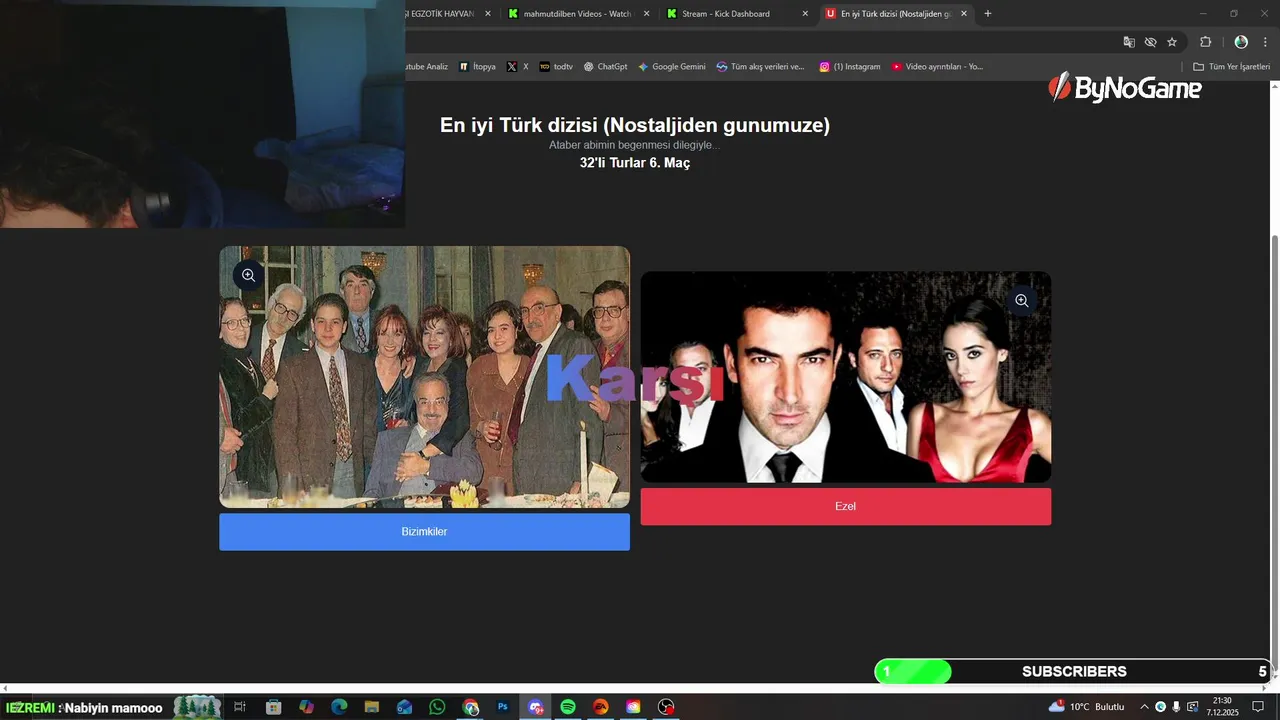Click the microphone icon in system tray

(1176, 707)
